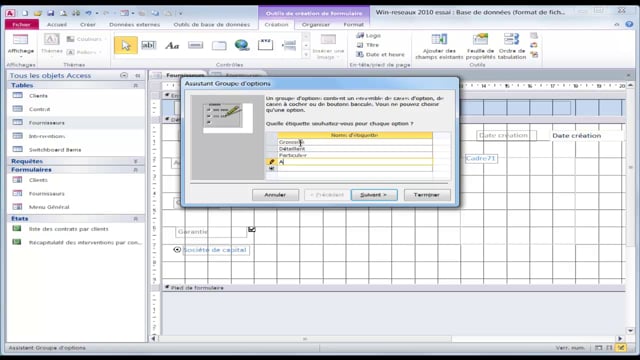Open the Tous les objets Access dropdown

(124, 76)
